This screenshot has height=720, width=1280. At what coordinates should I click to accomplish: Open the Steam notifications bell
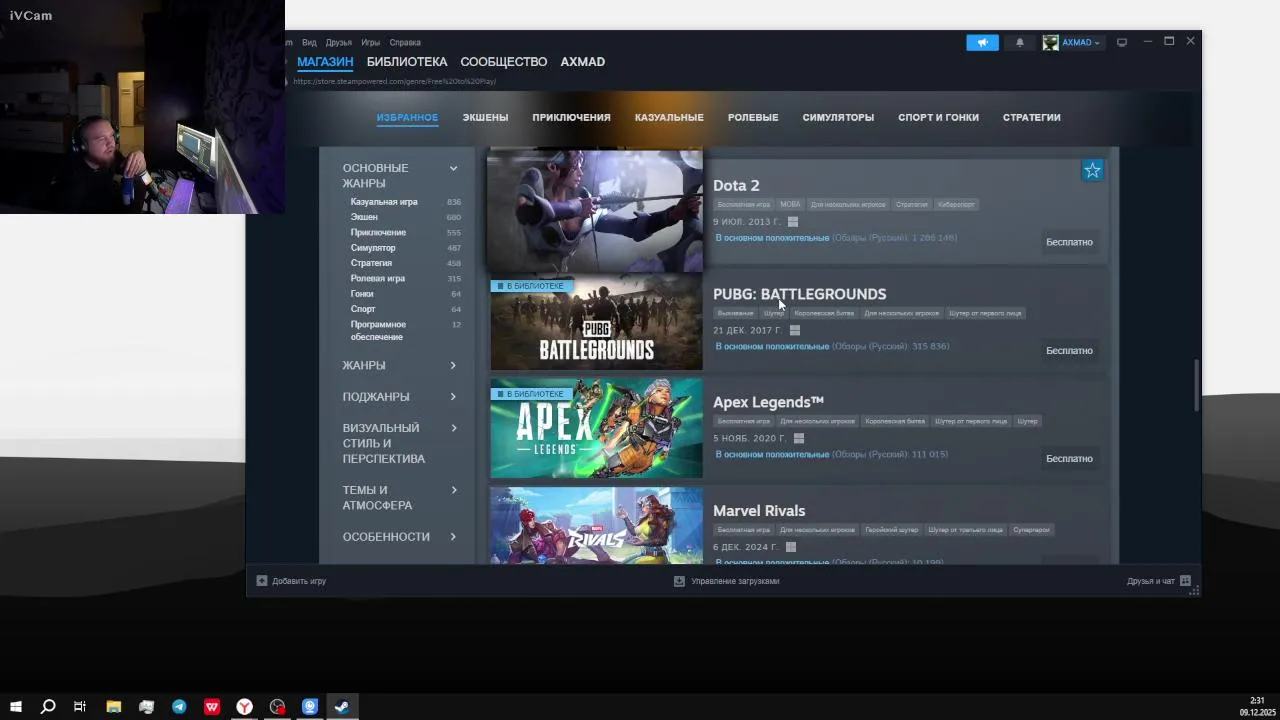(x=1020, y=42)
